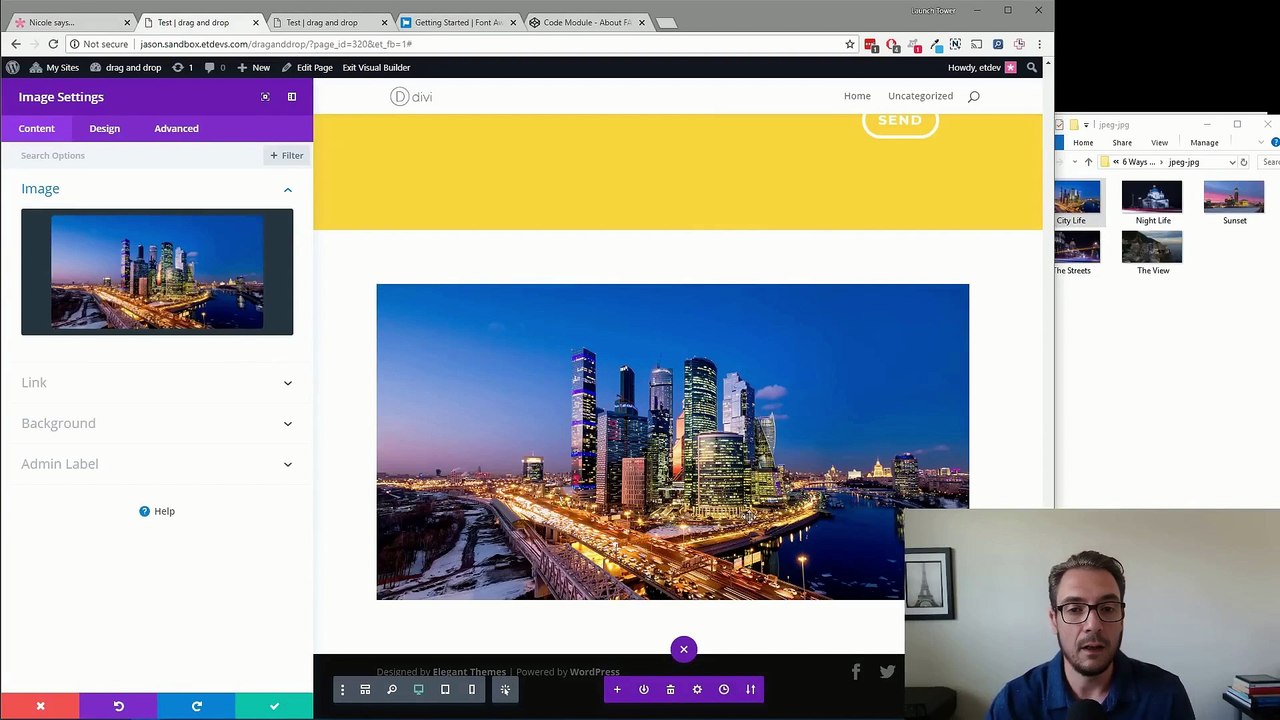Switch to wireframe view in builder toolbar
Viewport: 1280px width, 720px height.
[365, 689]
